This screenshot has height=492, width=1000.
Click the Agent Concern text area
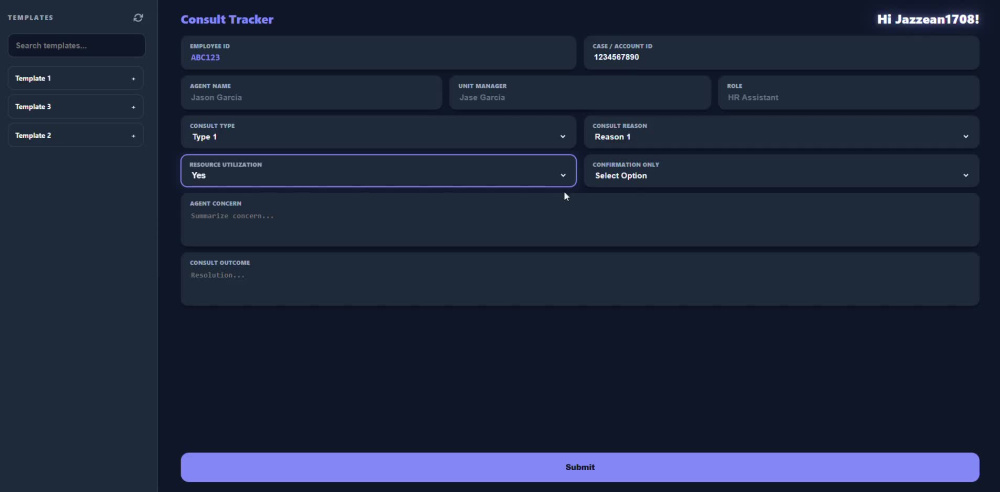click(x=580, y=220)
